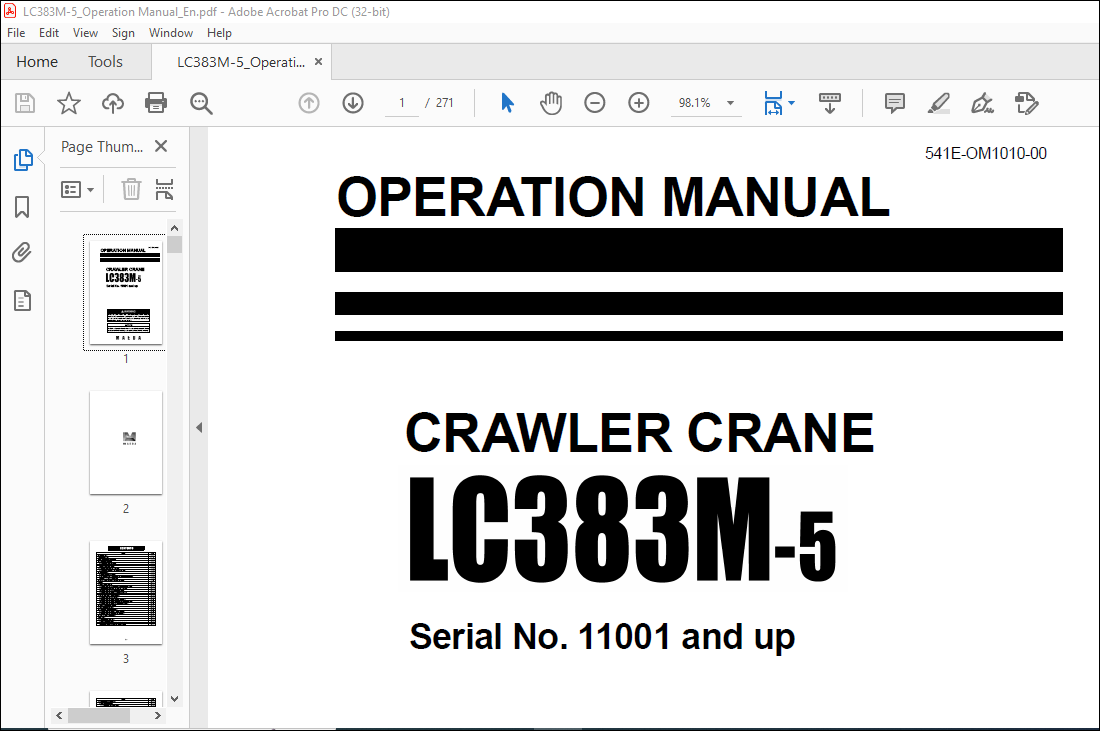Click the scrolling mode keyboard icon
1100x731 pixels.
coord(830,103)
